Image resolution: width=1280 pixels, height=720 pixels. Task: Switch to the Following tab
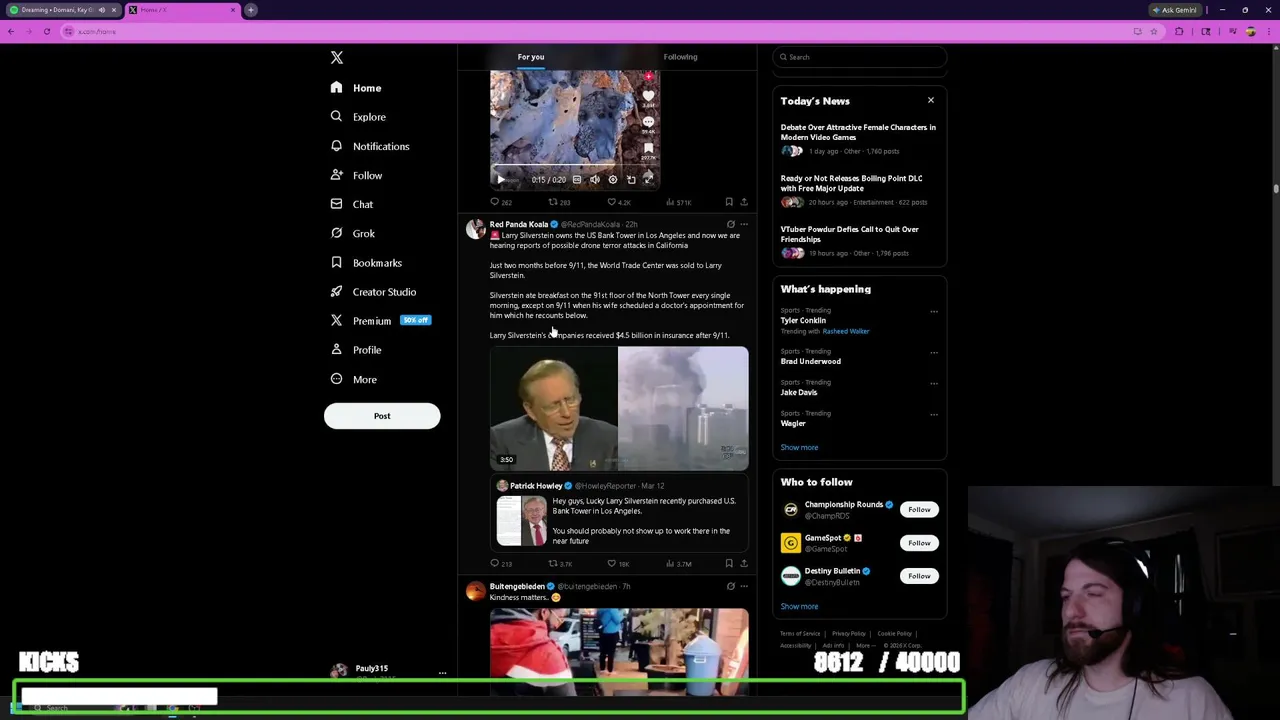coord(680,57)
